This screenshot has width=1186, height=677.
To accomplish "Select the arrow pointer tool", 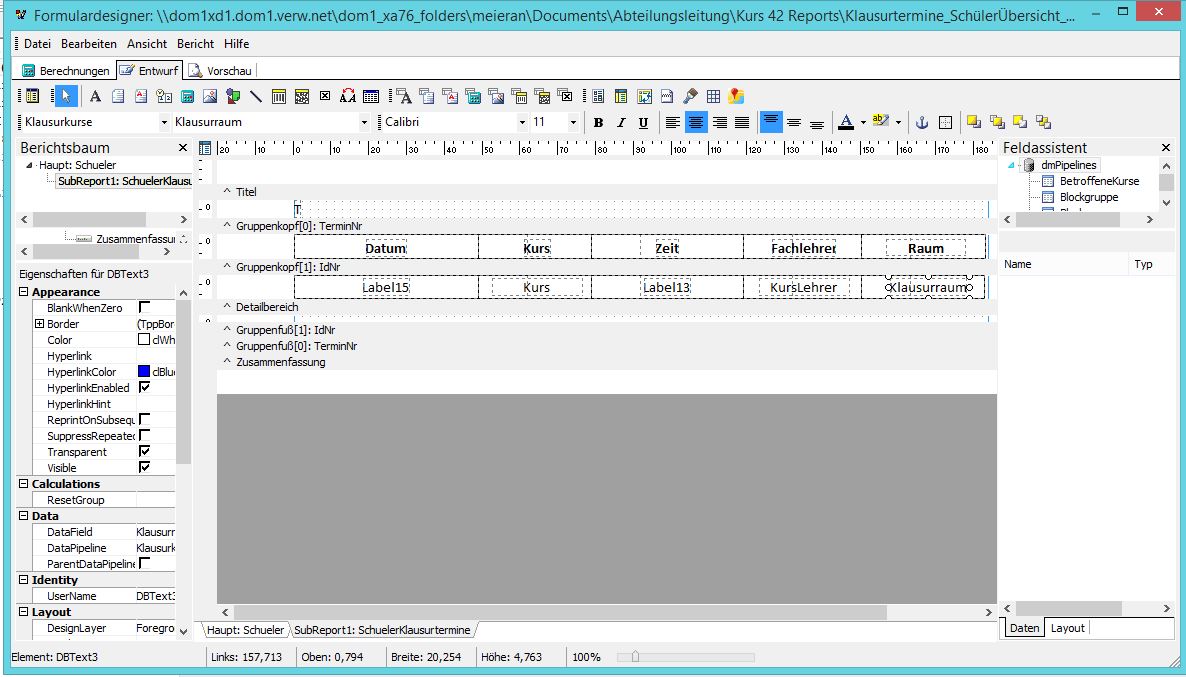I will tap(66, 96).
